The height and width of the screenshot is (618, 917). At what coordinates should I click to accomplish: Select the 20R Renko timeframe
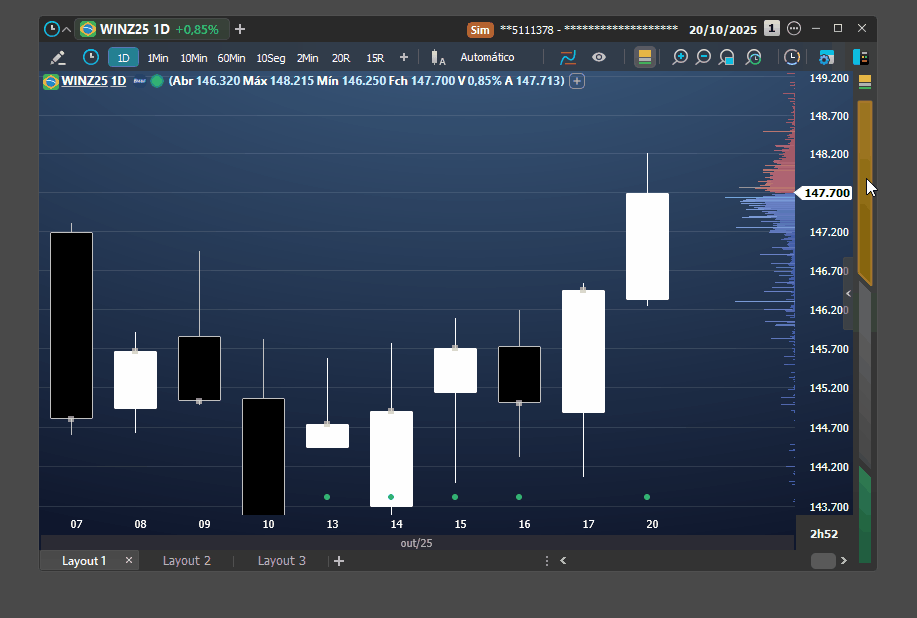(341, 58)
